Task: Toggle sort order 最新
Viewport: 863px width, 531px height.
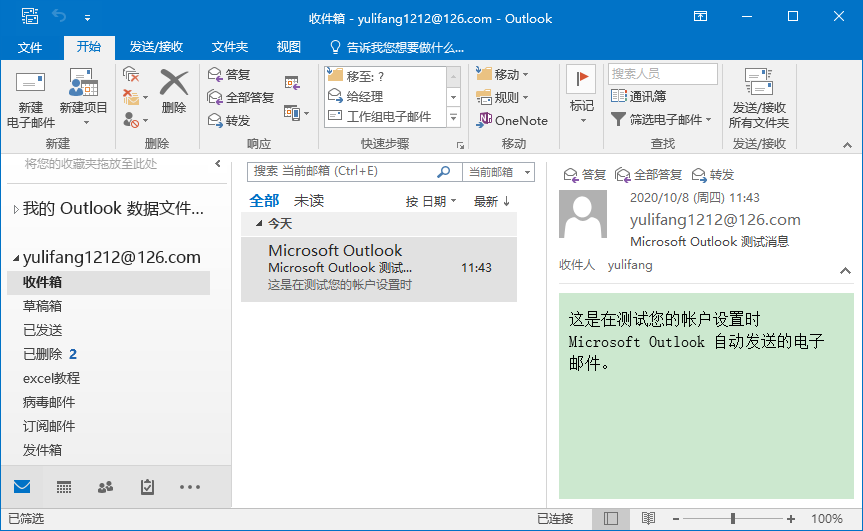Action: 492,201
